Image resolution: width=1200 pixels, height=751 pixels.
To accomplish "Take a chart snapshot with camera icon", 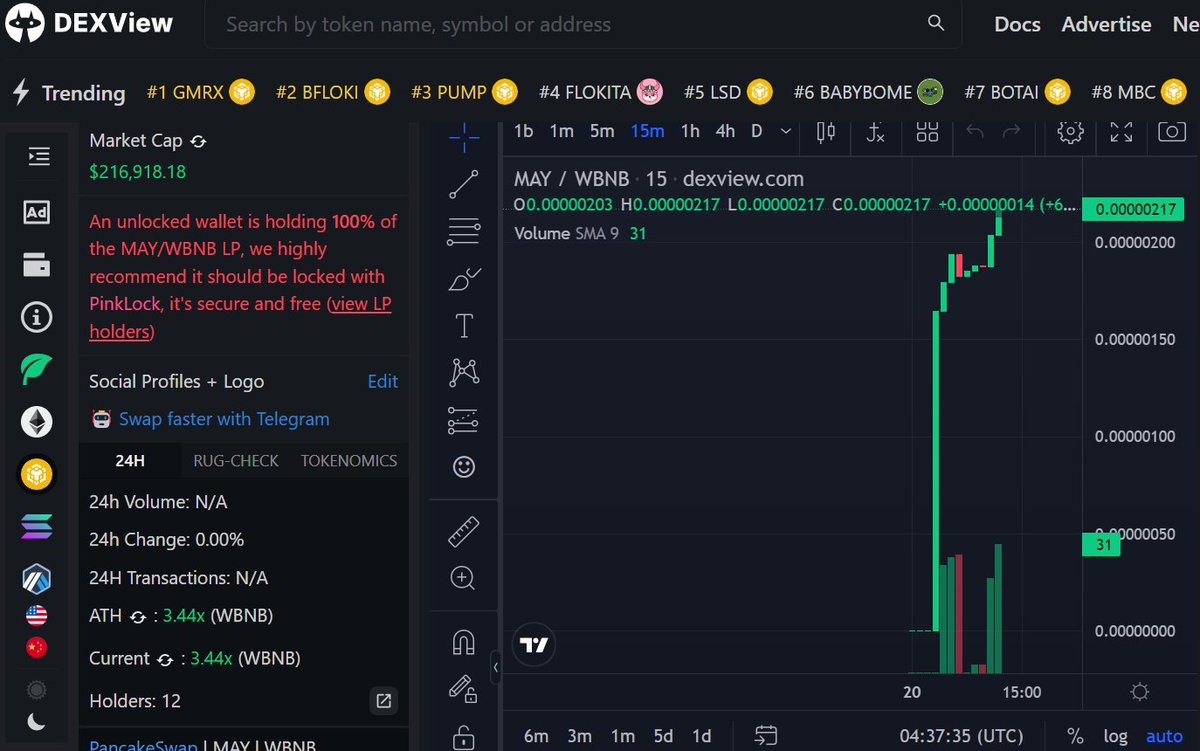I will click(x=1171, y=131).
